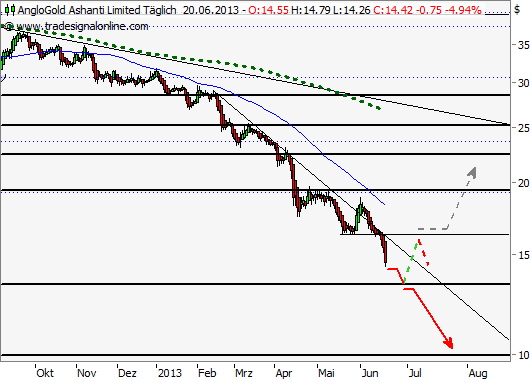
Task: Click the 'Okt' month label
Action: pos(45,373)
